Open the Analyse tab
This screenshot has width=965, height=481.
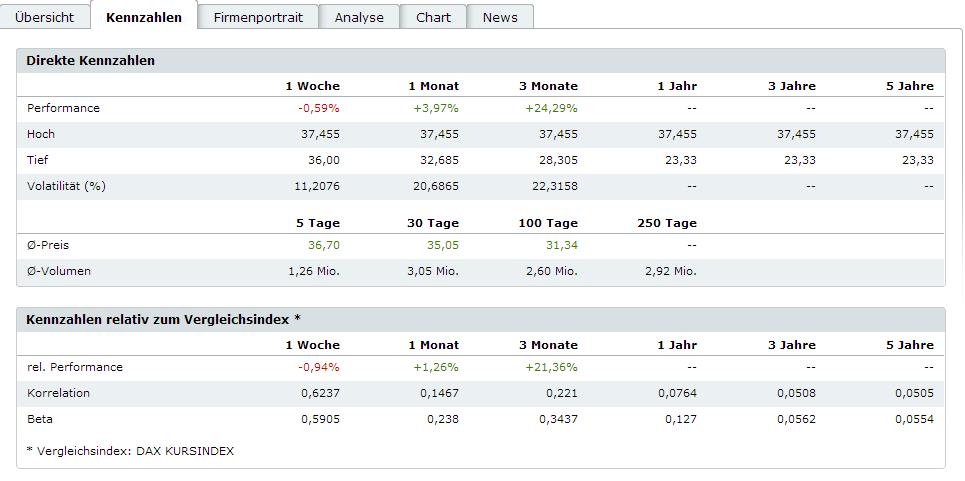359,17
